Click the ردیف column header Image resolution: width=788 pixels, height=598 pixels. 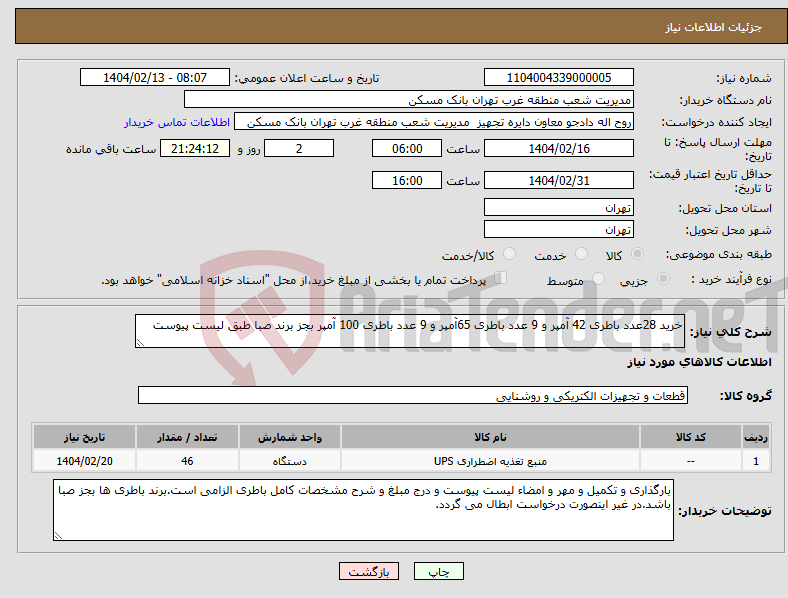tap(756, 437)
